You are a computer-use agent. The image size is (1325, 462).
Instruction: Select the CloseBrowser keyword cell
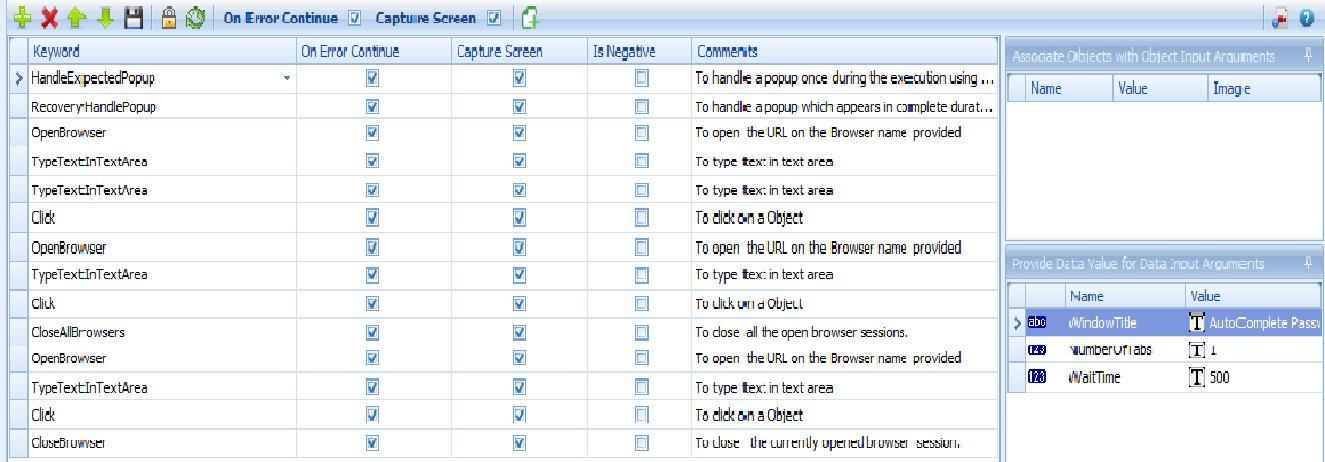tap(160, 441)
